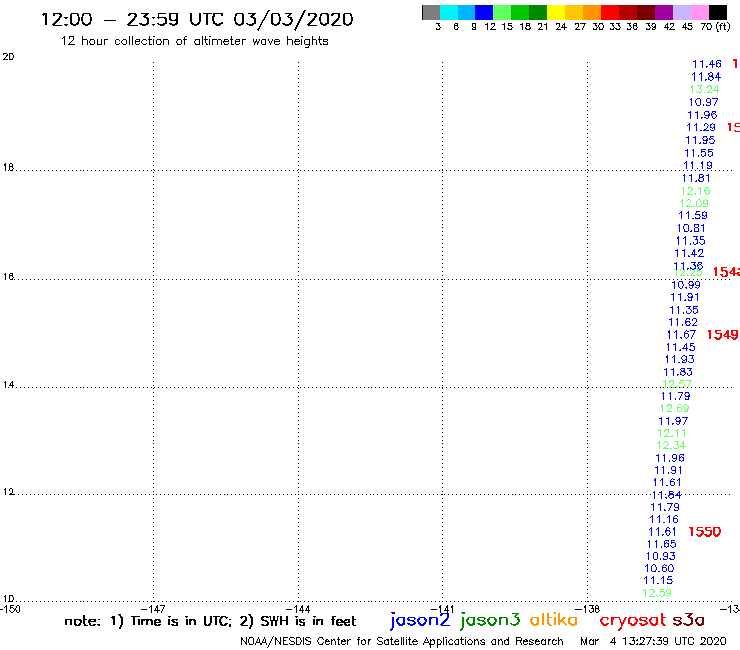Image resolution: width=740 pixels, height=650 pixels.
Task: Click the wave height value 11.65
Action: pos(661,544)
